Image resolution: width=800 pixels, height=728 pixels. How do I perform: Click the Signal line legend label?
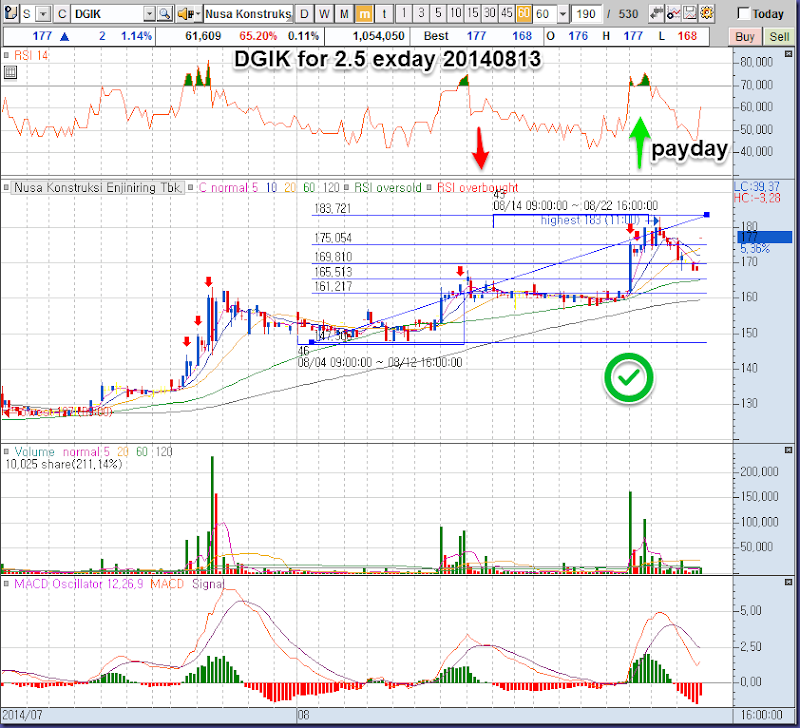point(208,584)
